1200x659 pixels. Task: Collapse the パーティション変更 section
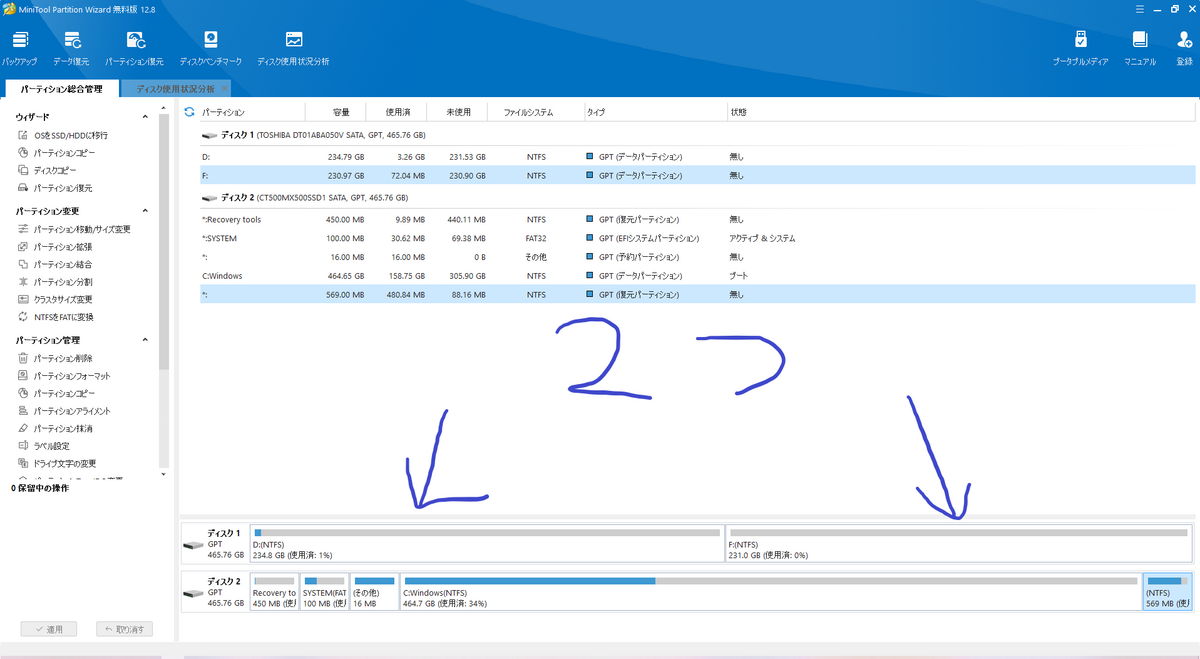pos(146,211)
